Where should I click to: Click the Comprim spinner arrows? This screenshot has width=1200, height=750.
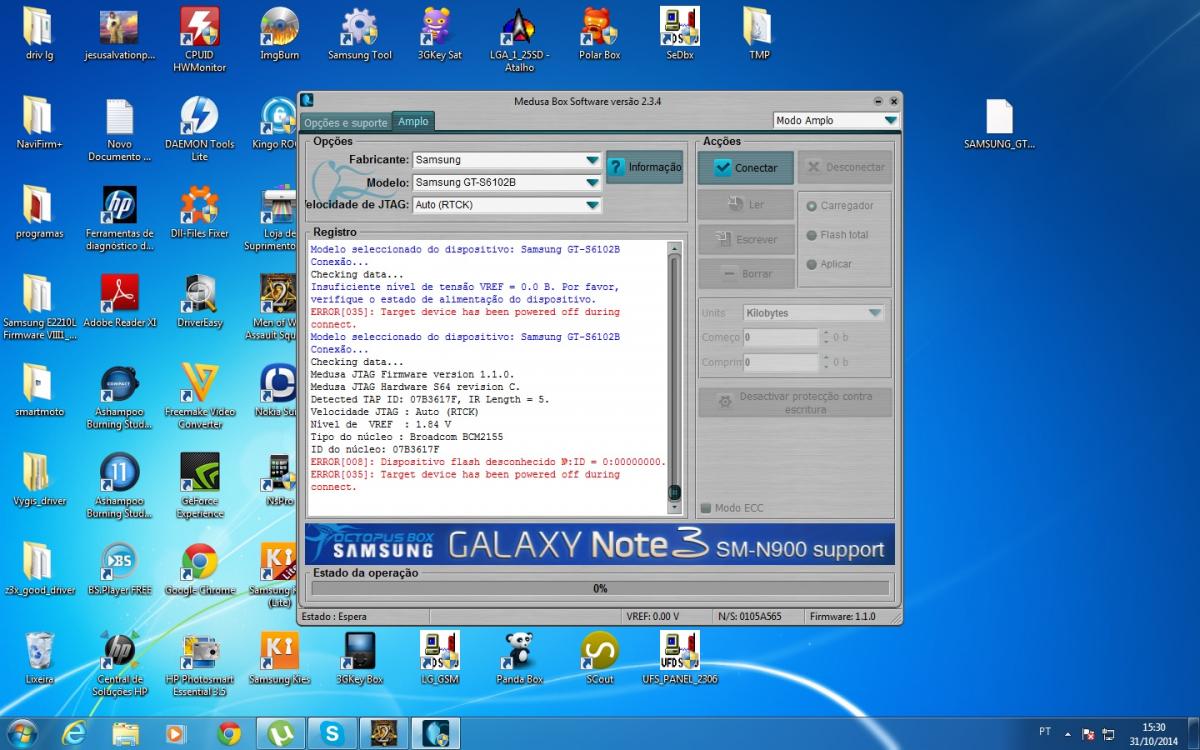click(825, 362)
